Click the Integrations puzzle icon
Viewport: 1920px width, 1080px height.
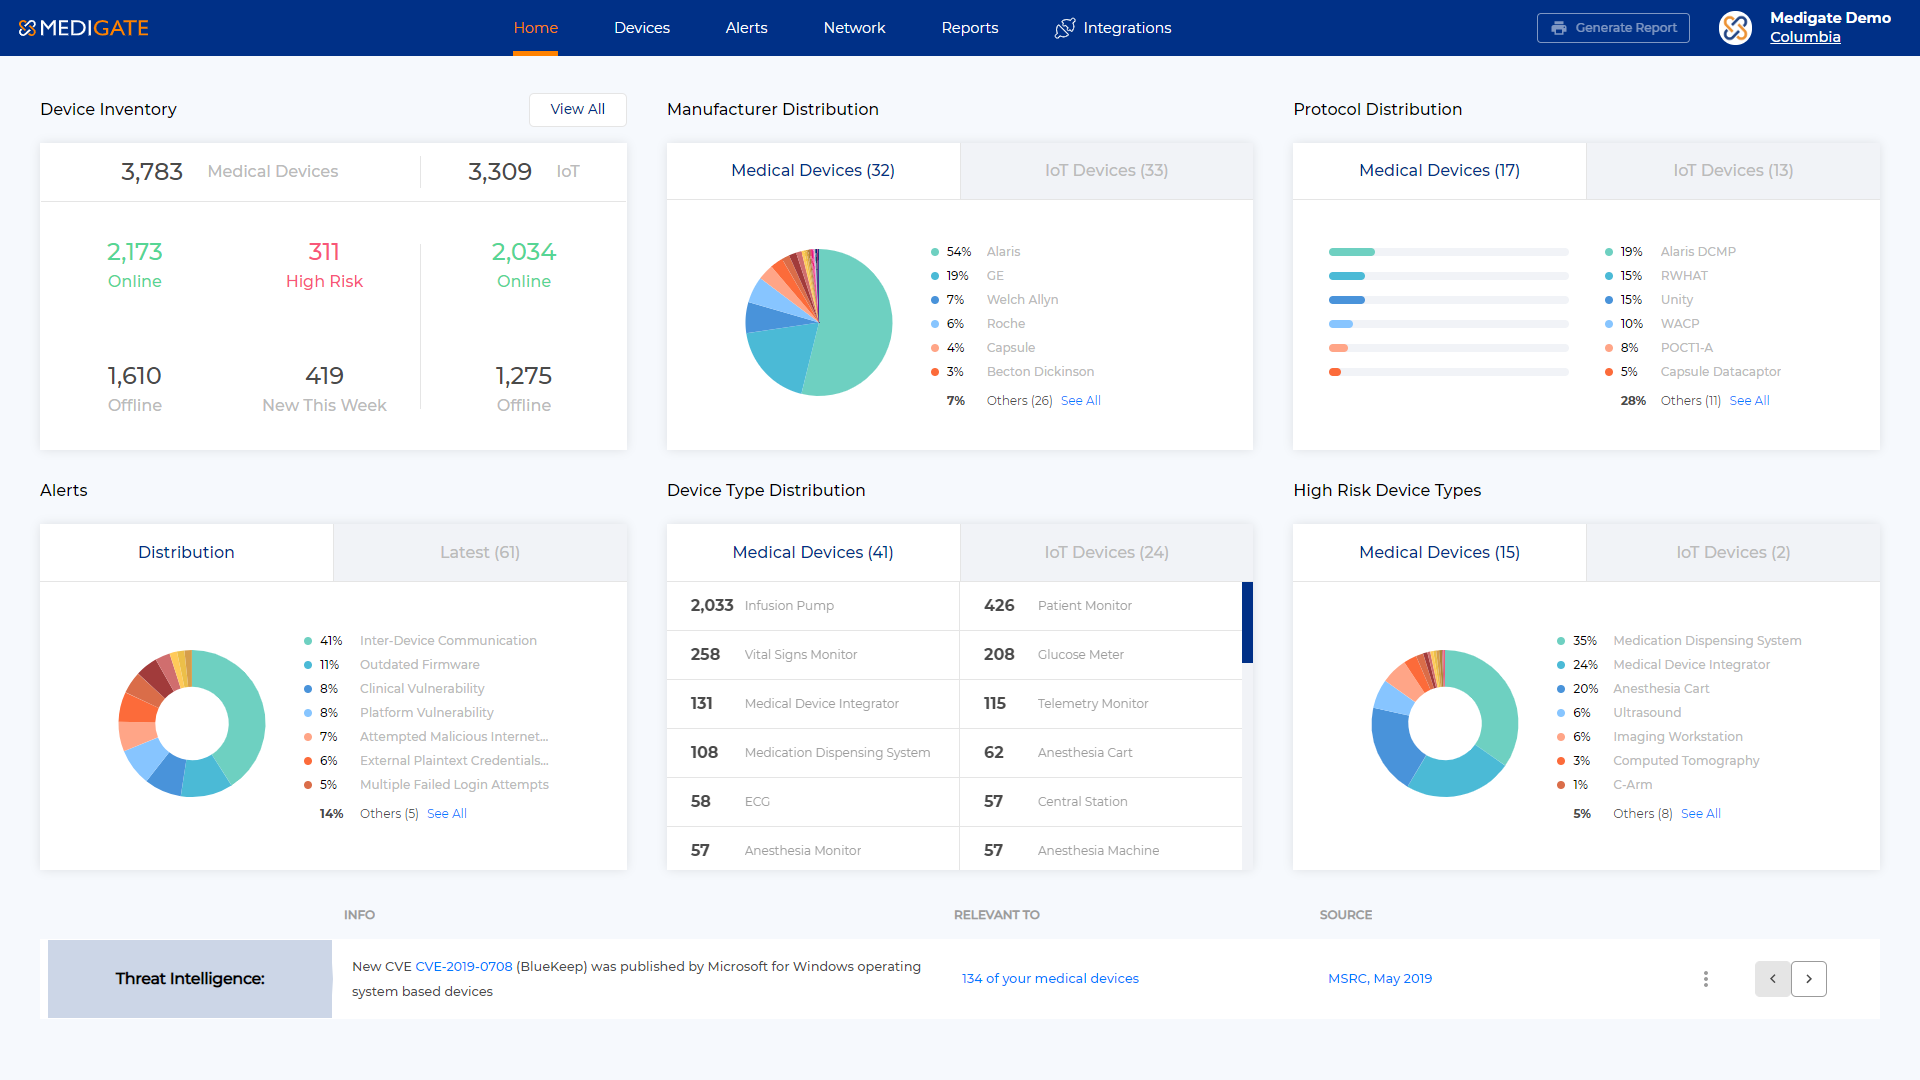[1065, 28]
